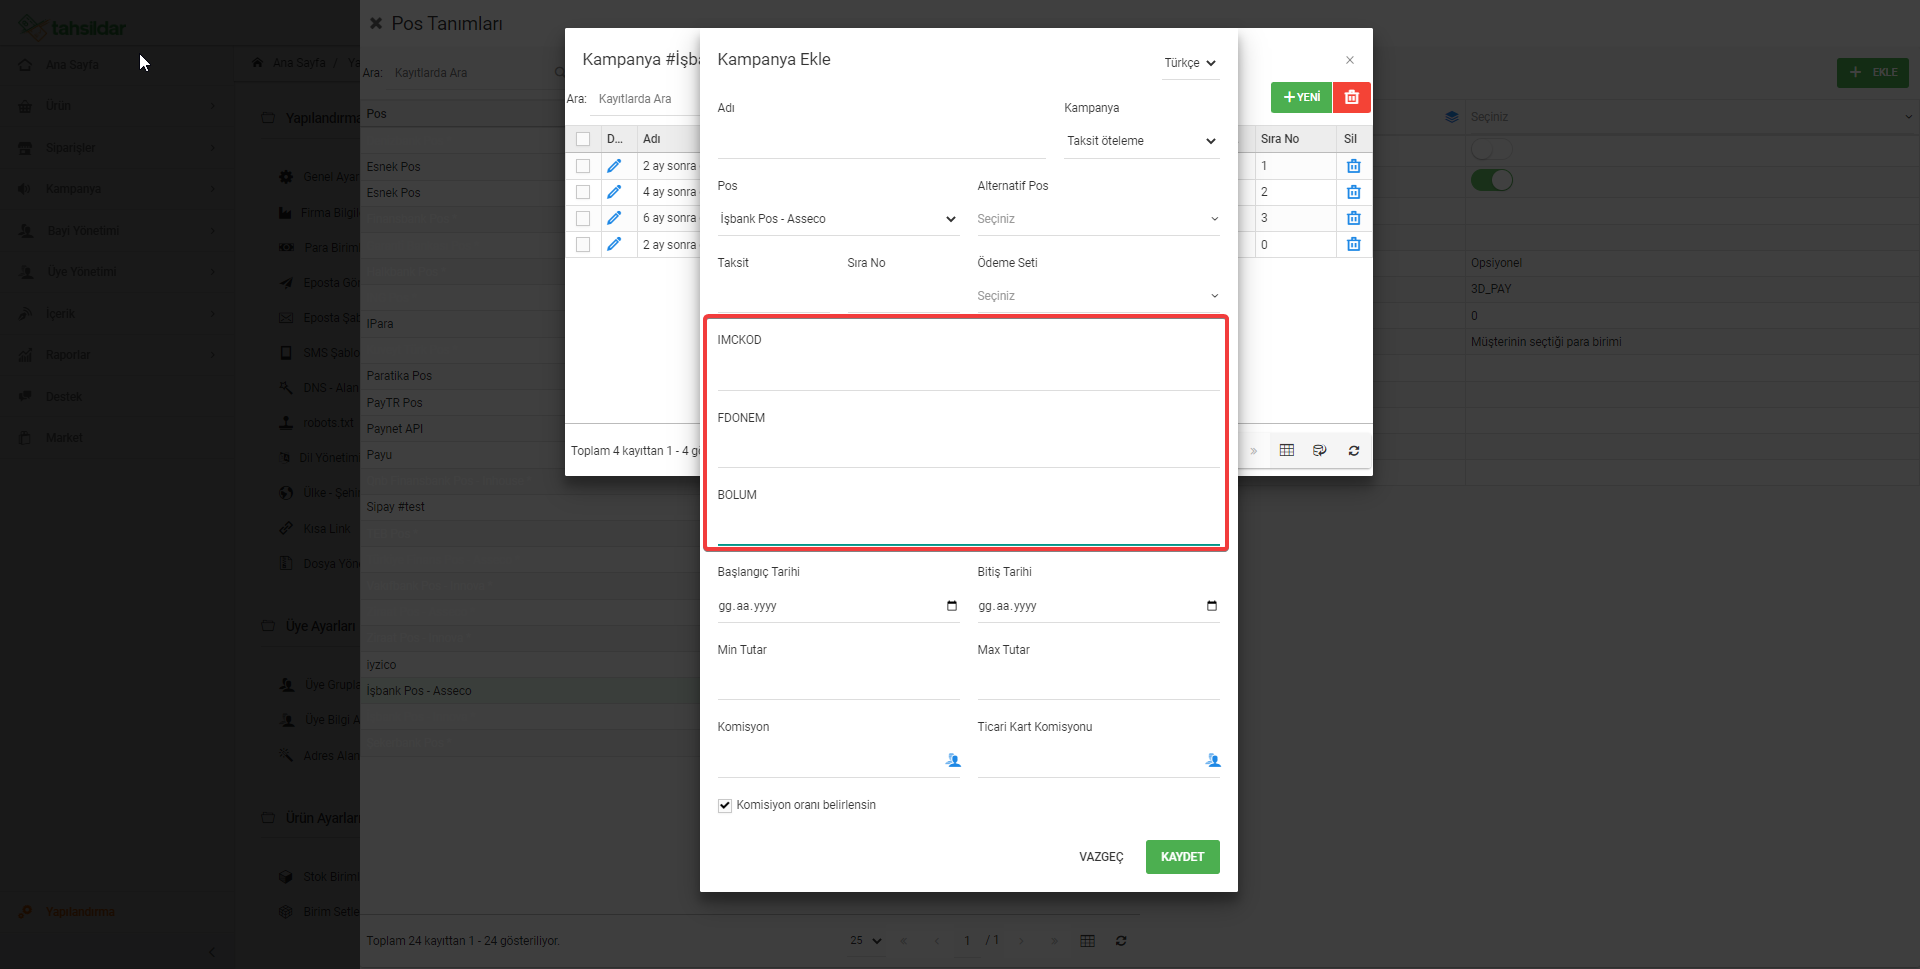Click the KAYDET button
This screenshot has height=969, width=1920.
[1182, 857]
